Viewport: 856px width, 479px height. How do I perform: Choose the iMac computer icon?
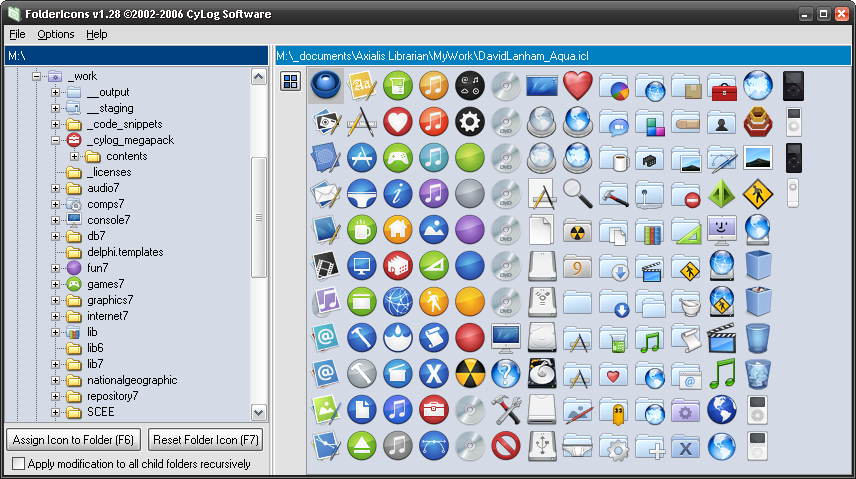click(506, 338)
